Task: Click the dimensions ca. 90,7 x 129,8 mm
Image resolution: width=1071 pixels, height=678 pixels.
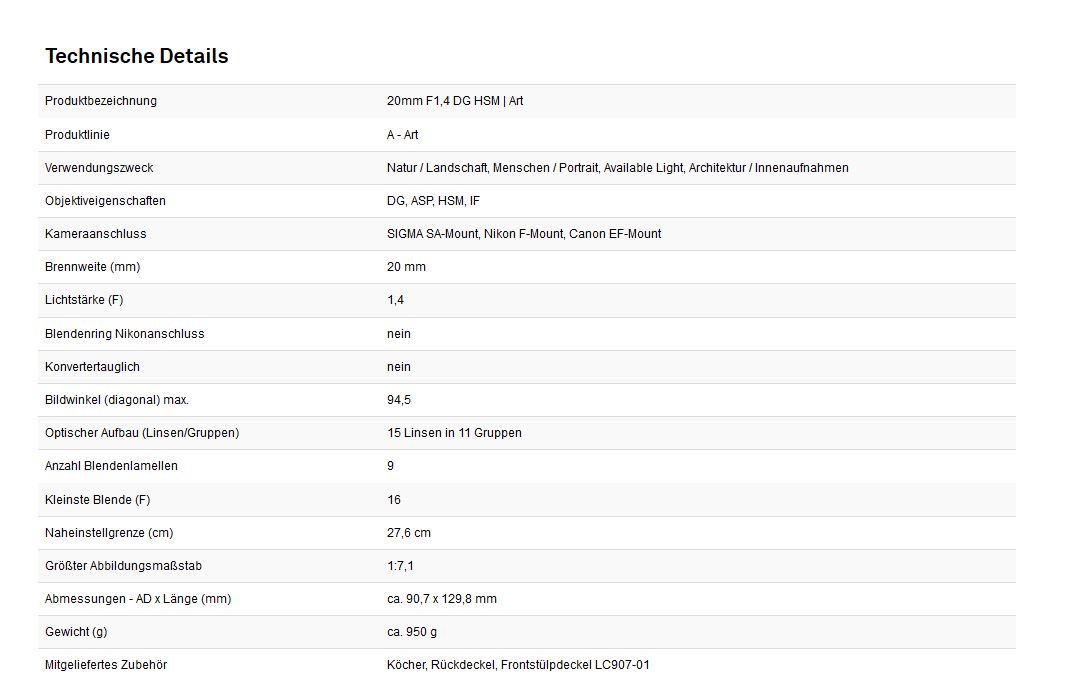Action: coord(441,599)
